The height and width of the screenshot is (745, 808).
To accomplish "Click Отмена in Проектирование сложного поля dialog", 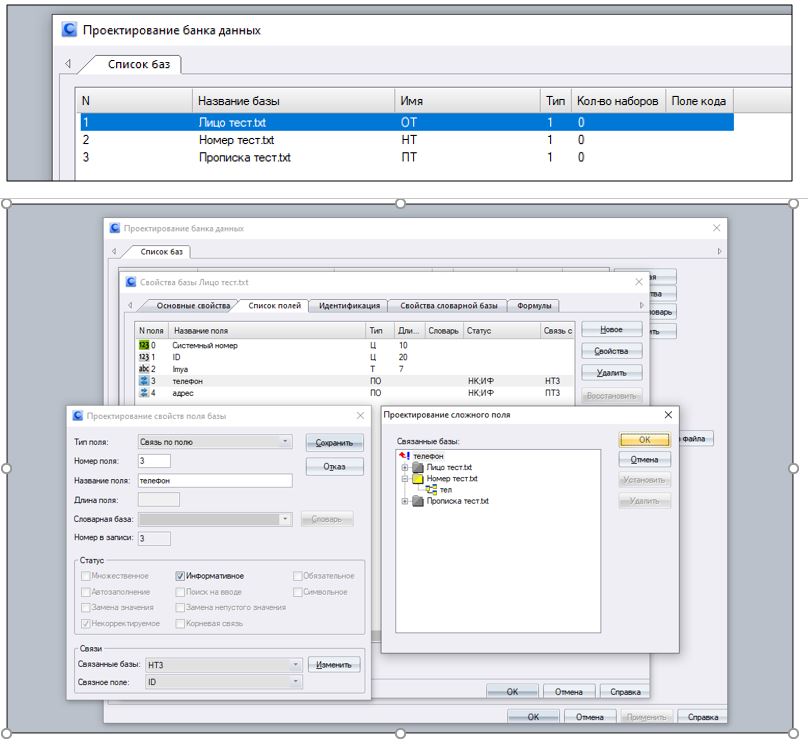I will tap(645, 460).
